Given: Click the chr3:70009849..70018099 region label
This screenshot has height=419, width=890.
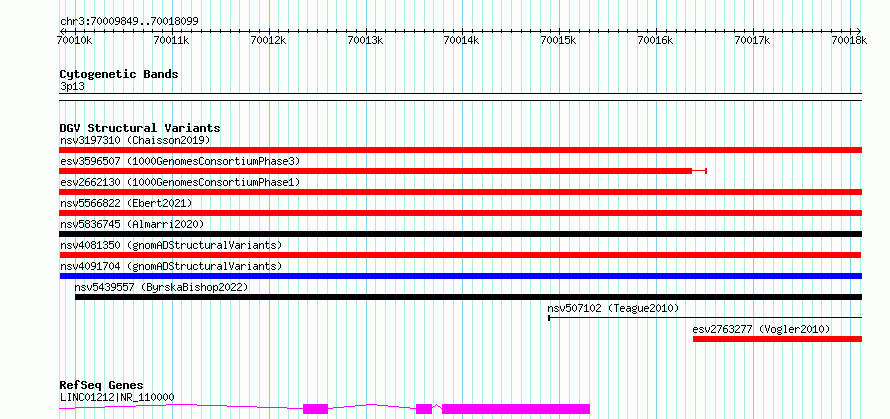Looking at the screenshot, I should (129, 22).
